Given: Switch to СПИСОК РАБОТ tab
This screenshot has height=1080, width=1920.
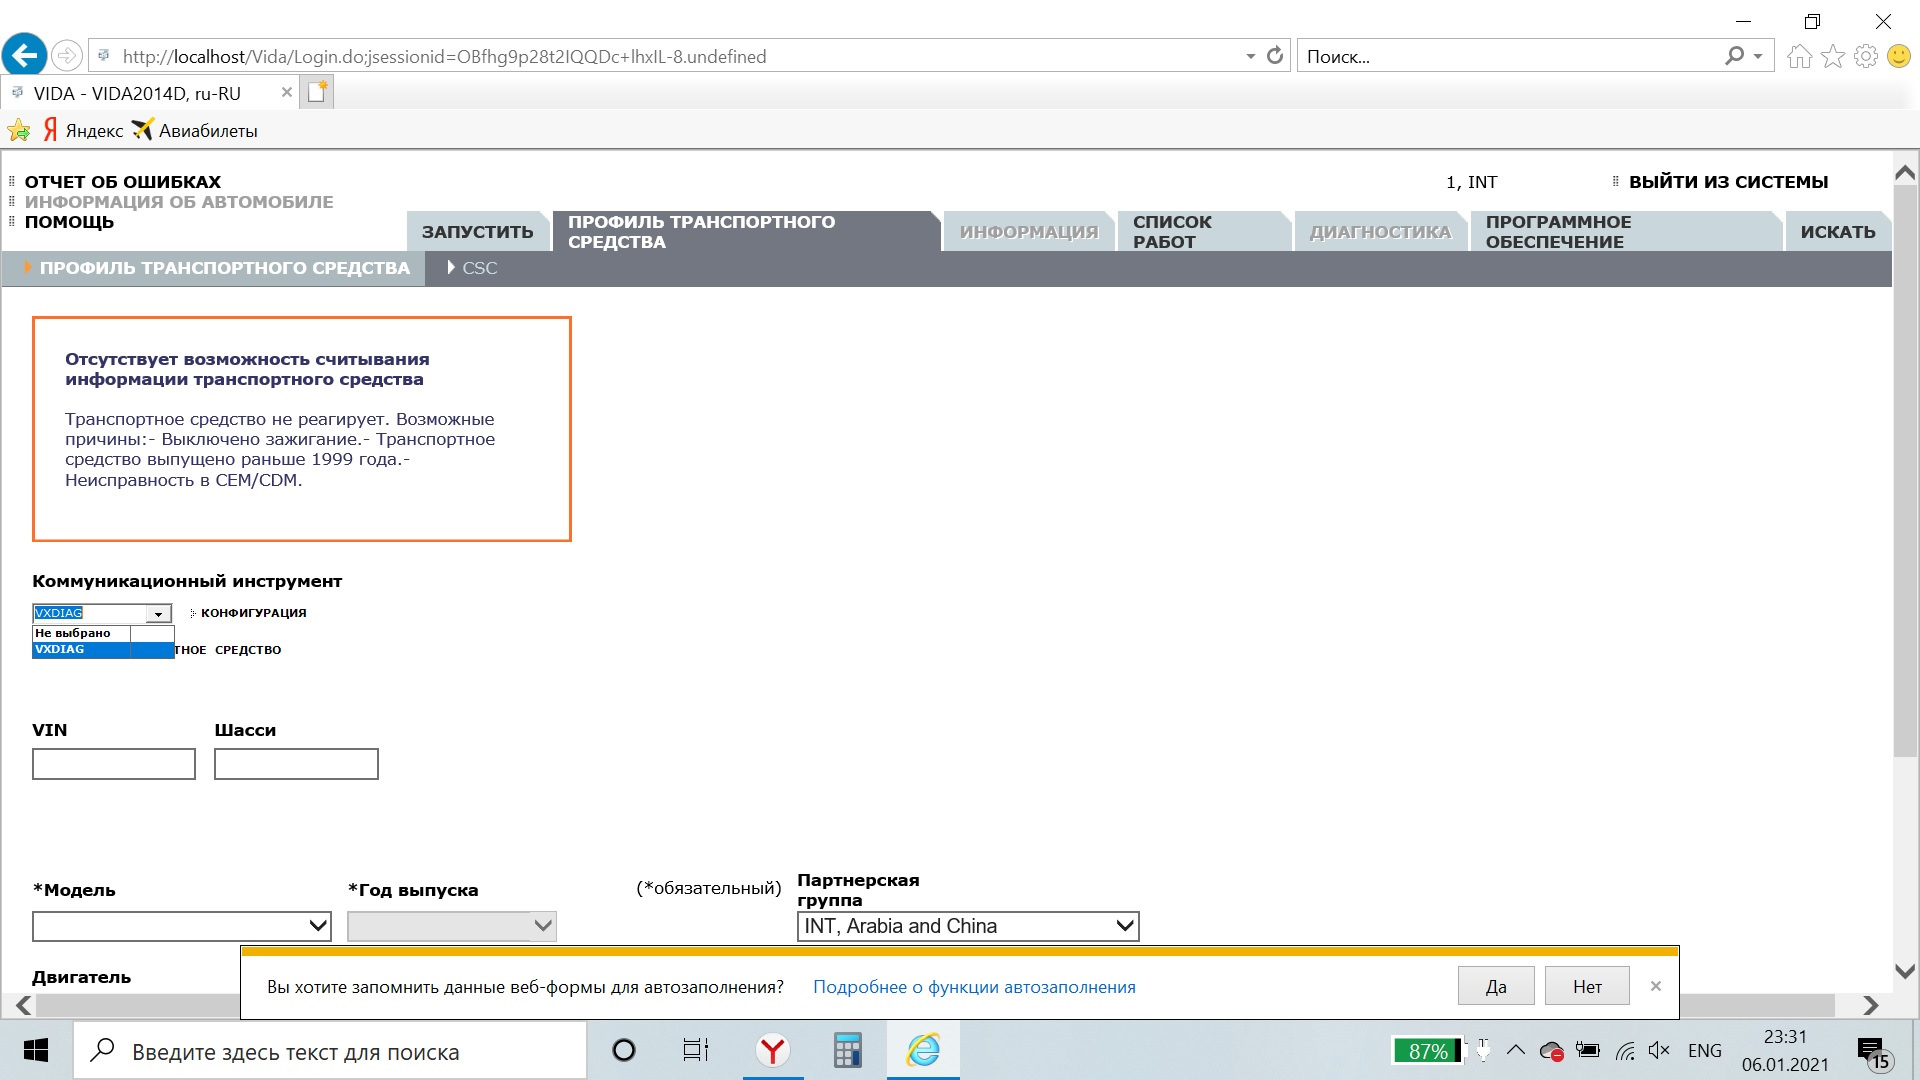Looking at the screenshot, I should pos(1200,232).
